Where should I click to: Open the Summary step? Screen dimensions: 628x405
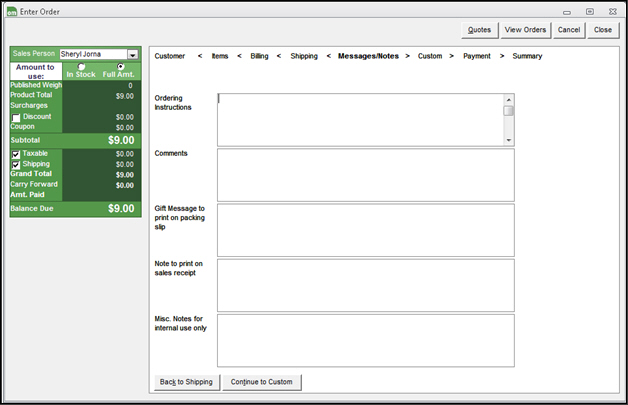click(x=527, y=56)
